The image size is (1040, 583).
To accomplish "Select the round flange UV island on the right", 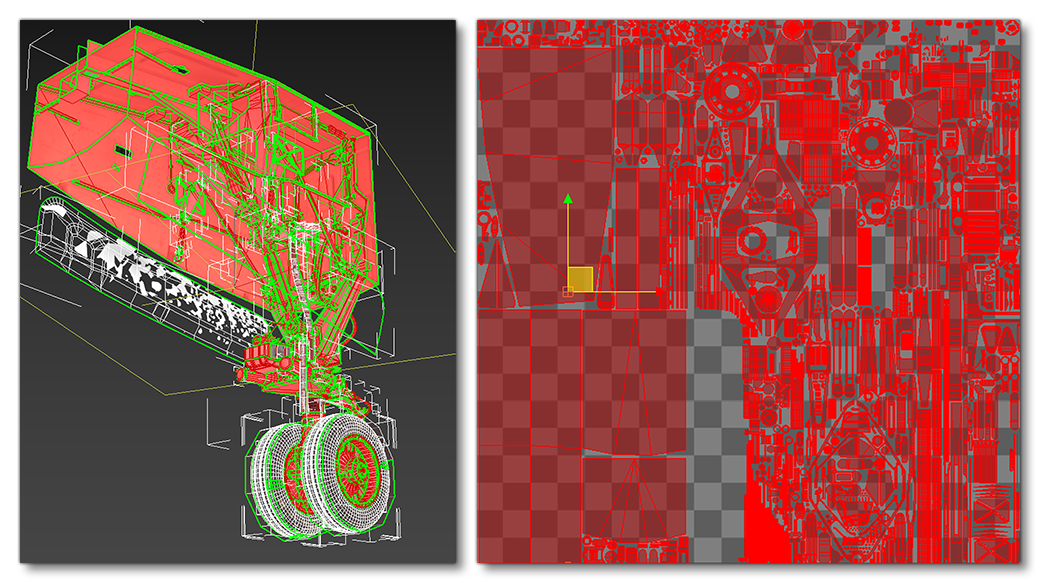I will [x=869, y=144].
